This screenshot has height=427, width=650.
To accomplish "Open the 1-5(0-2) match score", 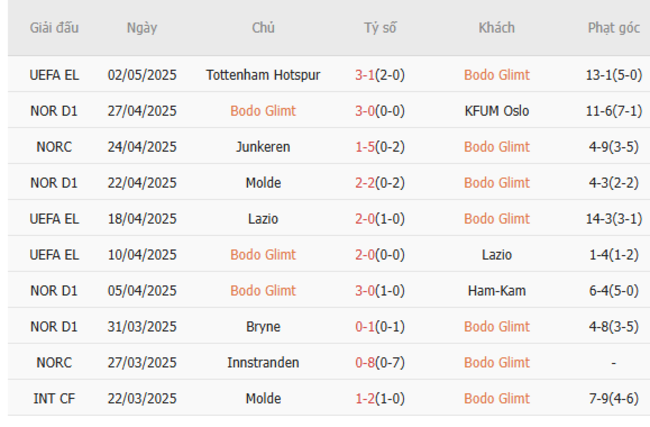I will tap(379, 147).
